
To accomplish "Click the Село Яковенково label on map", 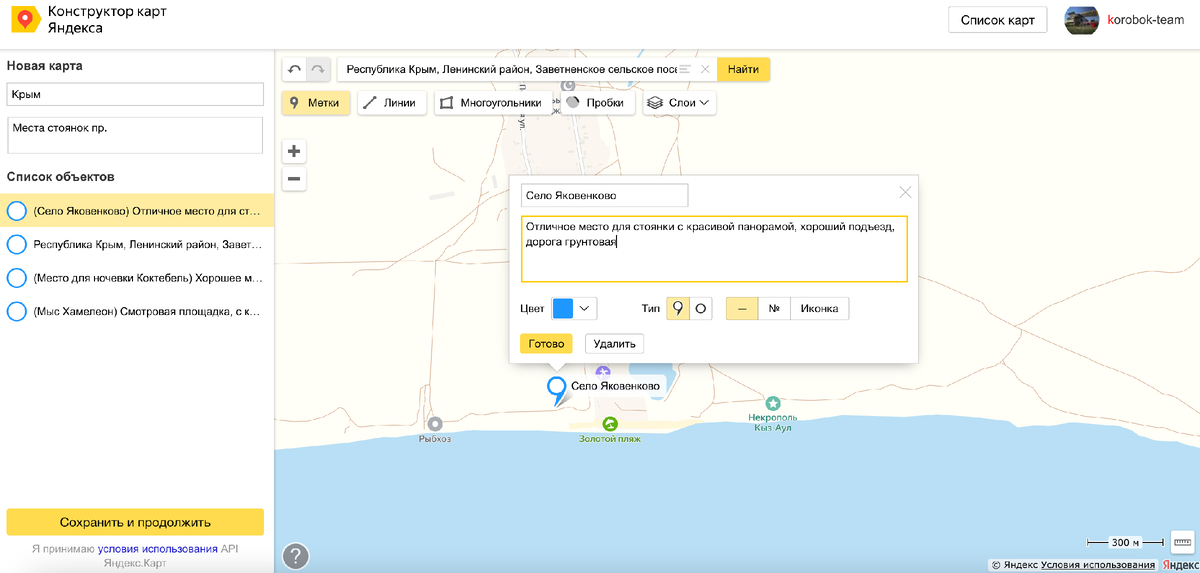I will pyautogui.click(x=615, y=386).
